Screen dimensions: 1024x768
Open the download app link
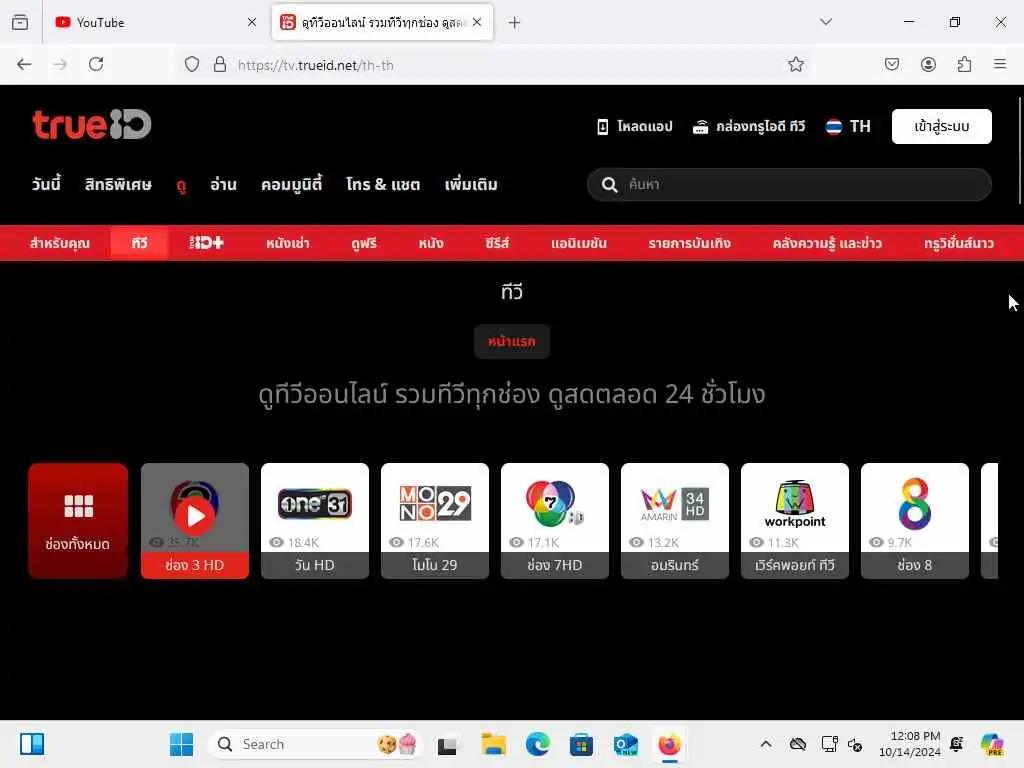point(635,126)
